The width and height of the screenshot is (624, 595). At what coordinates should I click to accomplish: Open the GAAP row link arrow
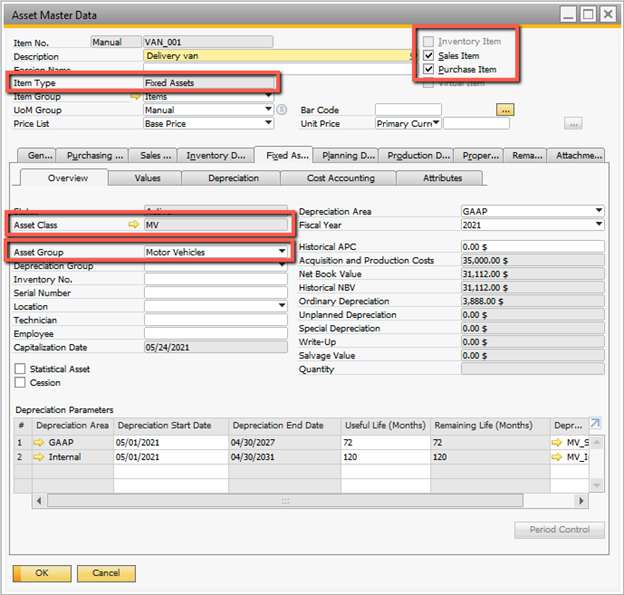coord(39,442)
